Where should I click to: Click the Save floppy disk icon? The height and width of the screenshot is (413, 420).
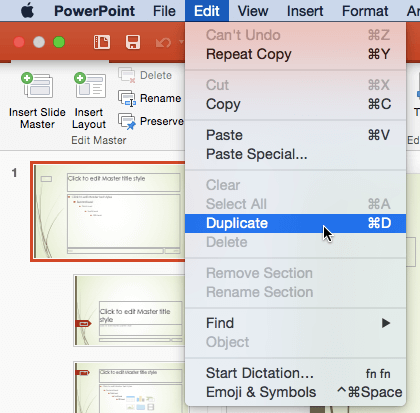click(x=133, y=42)
